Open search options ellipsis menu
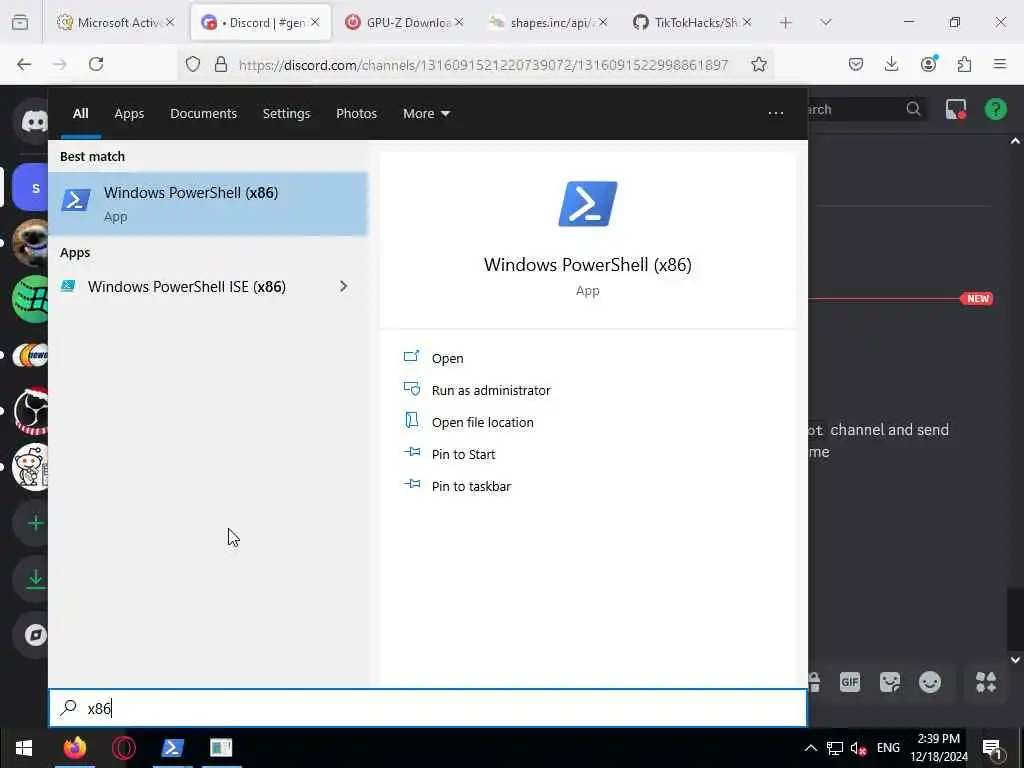 [x=776, y=114]
